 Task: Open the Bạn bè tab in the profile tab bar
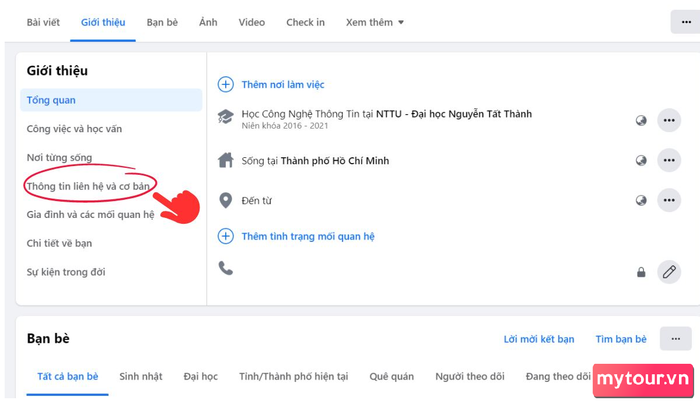pos(162,22)
